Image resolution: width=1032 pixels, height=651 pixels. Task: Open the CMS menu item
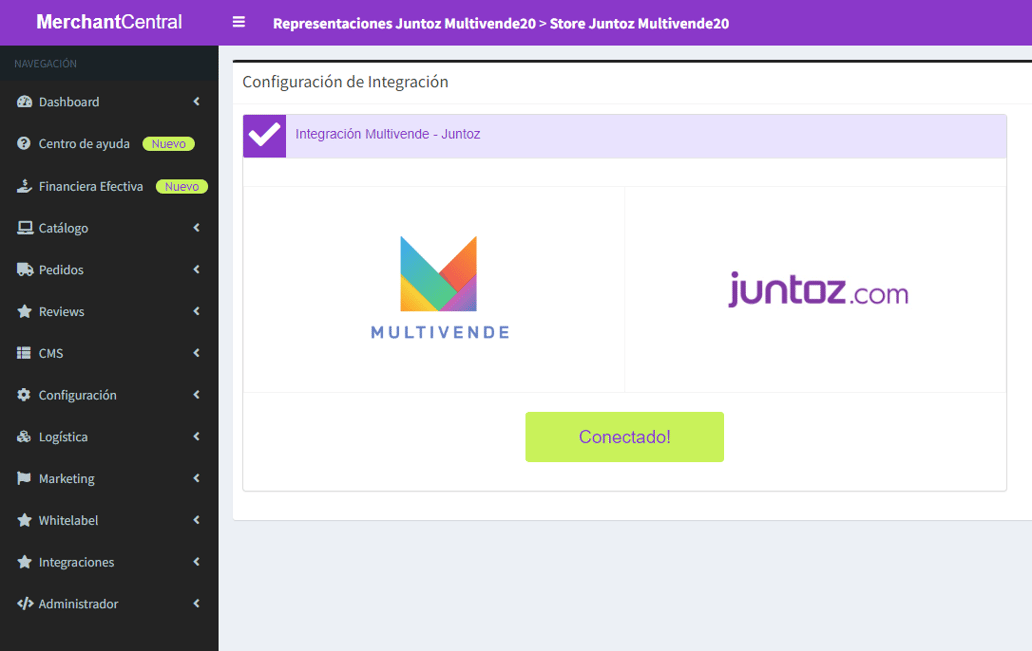(109, 353)
